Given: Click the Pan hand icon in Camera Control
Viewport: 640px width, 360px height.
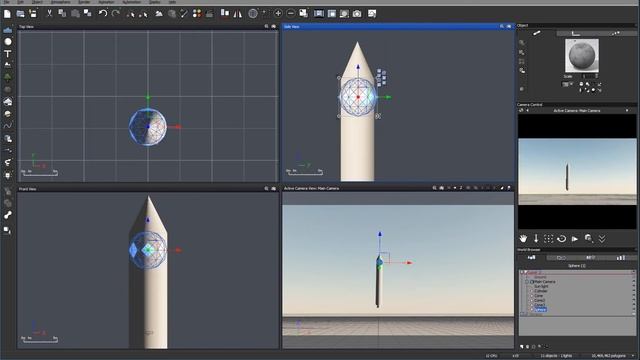Looking at the screenshot, I should tap(523, 239).
